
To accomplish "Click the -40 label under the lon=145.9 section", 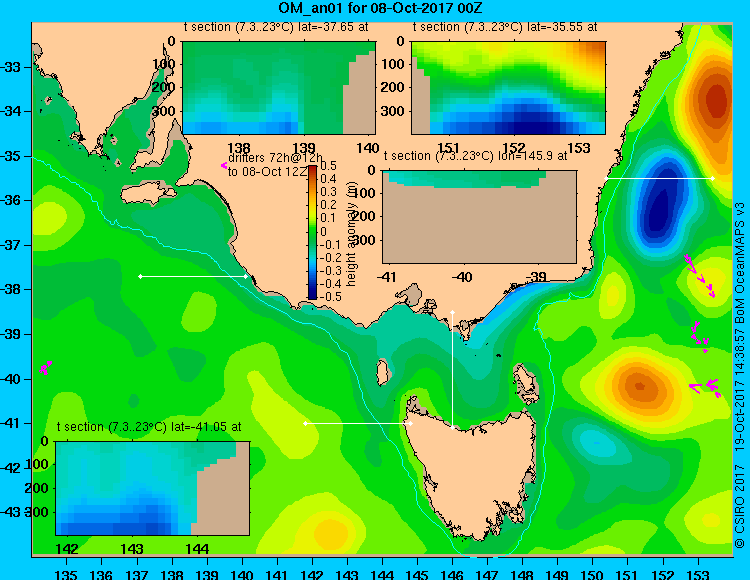I will click(463, 277).
